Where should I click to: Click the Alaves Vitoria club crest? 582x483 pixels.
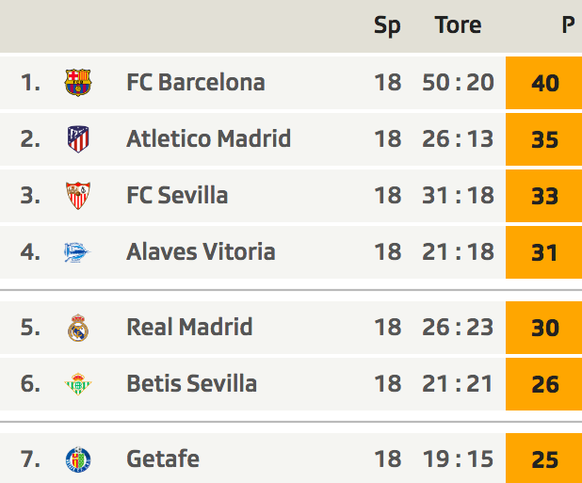(x=78, y=252)
